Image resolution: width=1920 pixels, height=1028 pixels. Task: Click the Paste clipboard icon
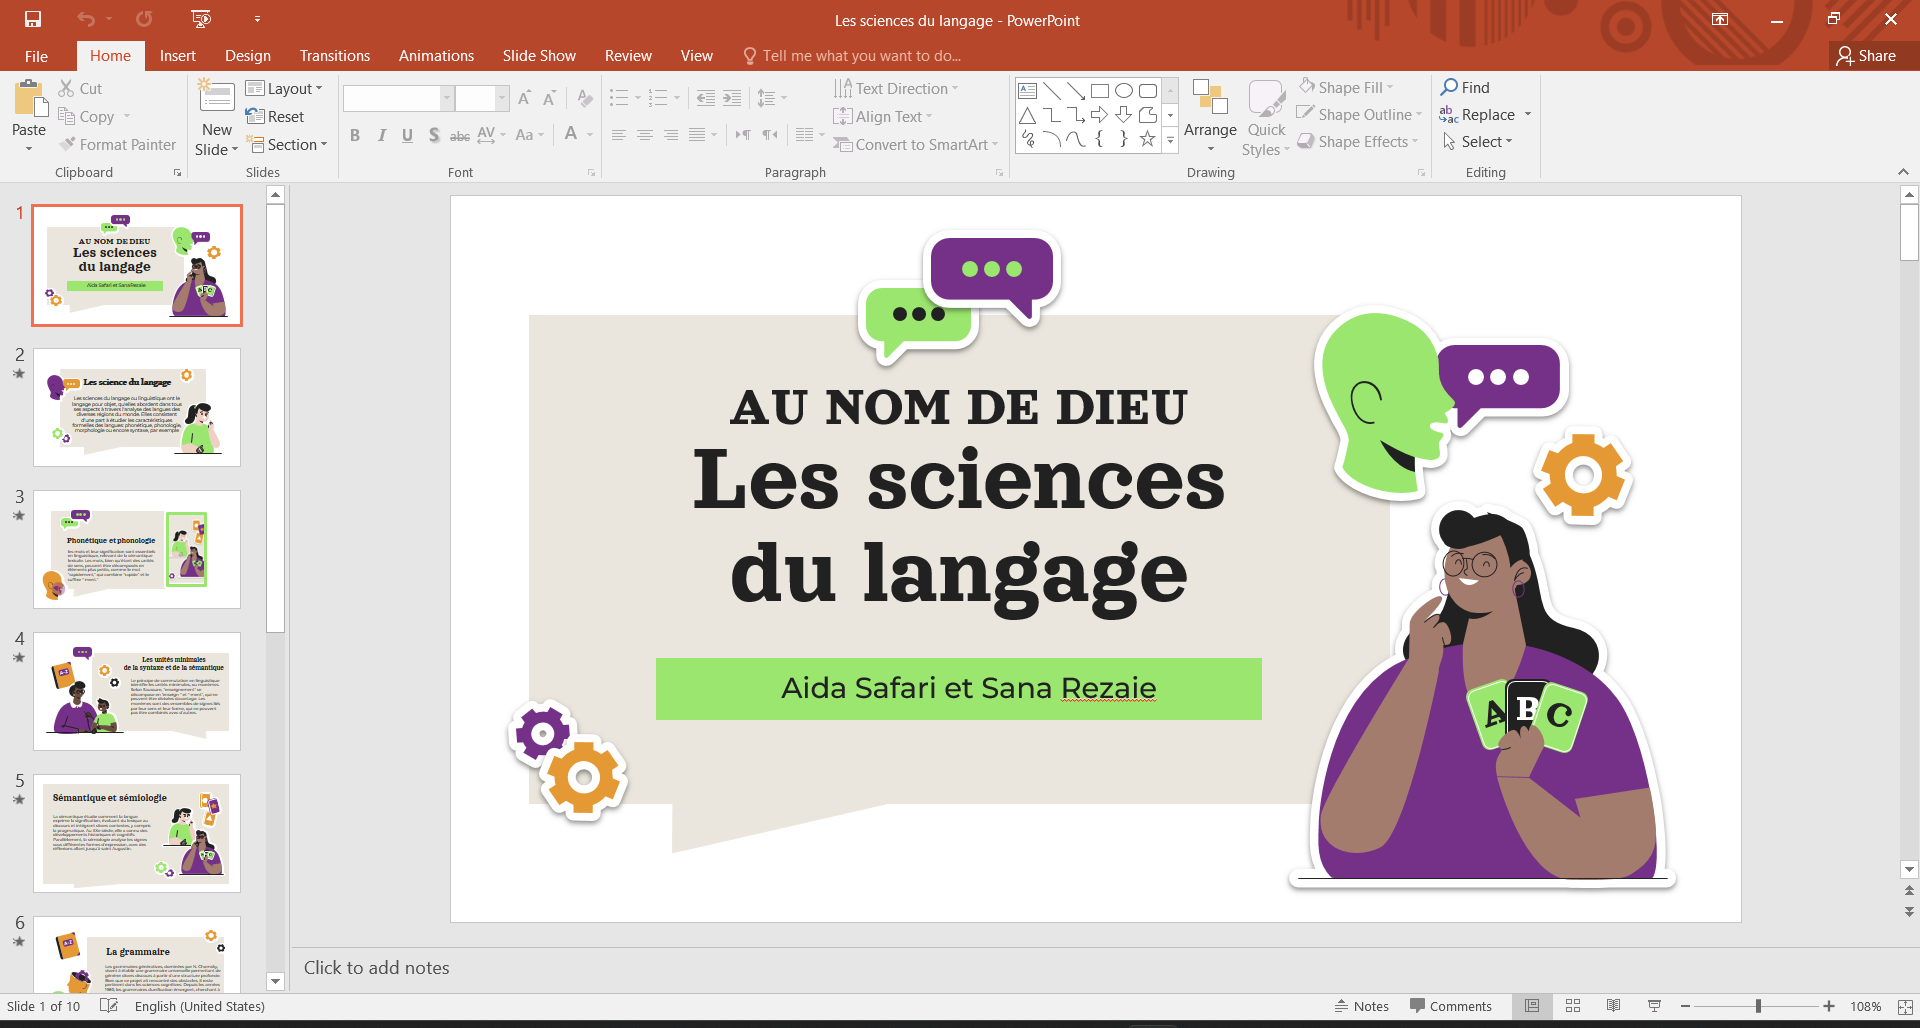click(29, 101)
